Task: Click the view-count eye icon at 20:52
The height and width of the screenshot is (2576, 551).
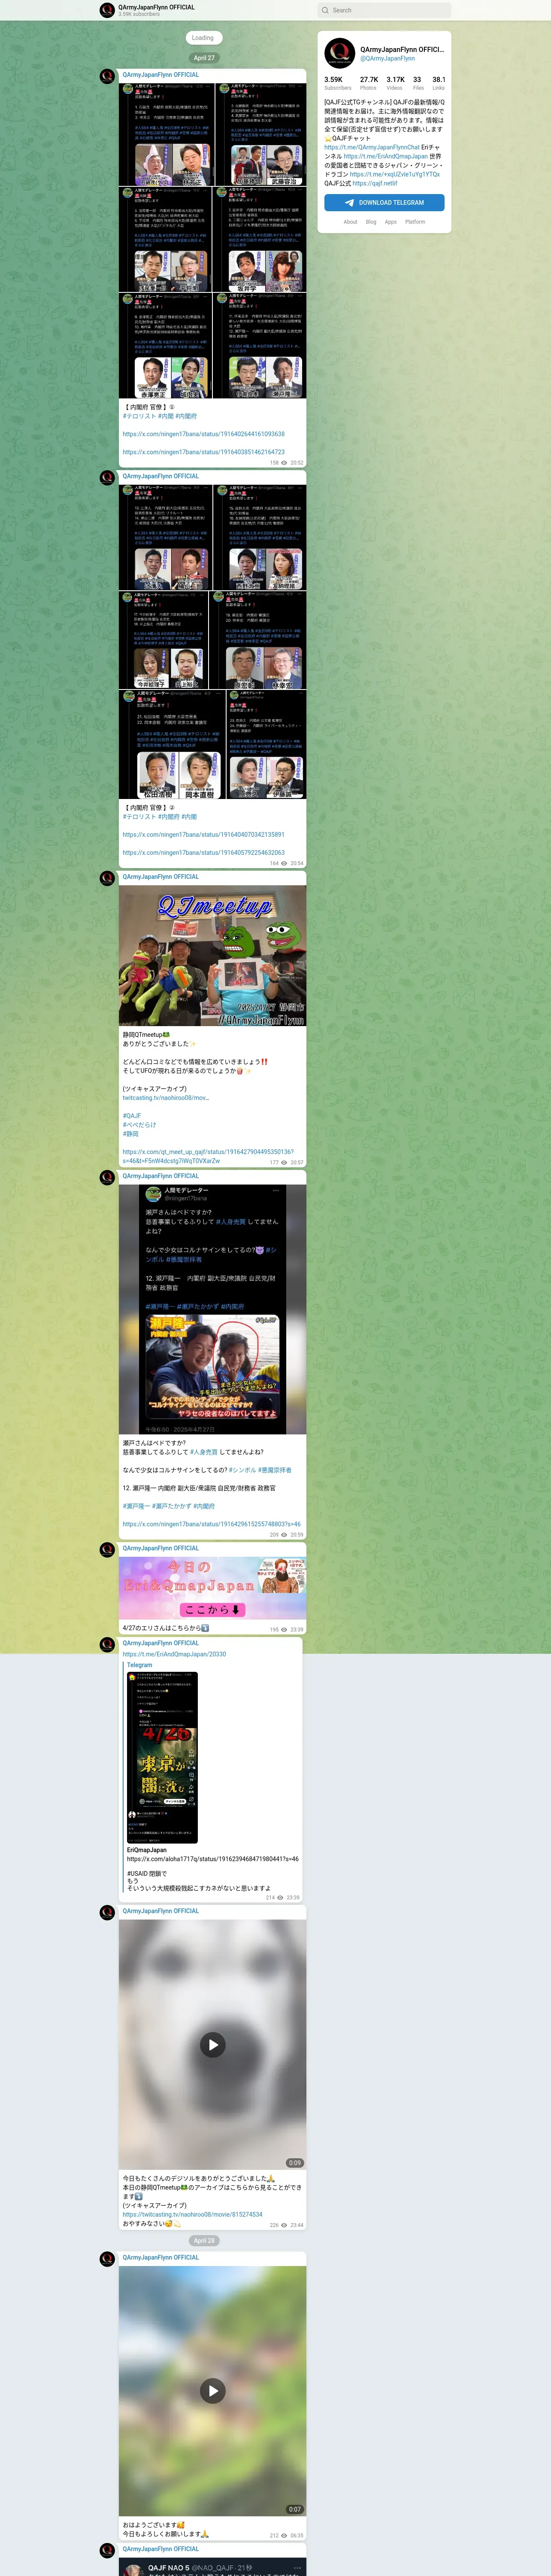Action: 284,463
